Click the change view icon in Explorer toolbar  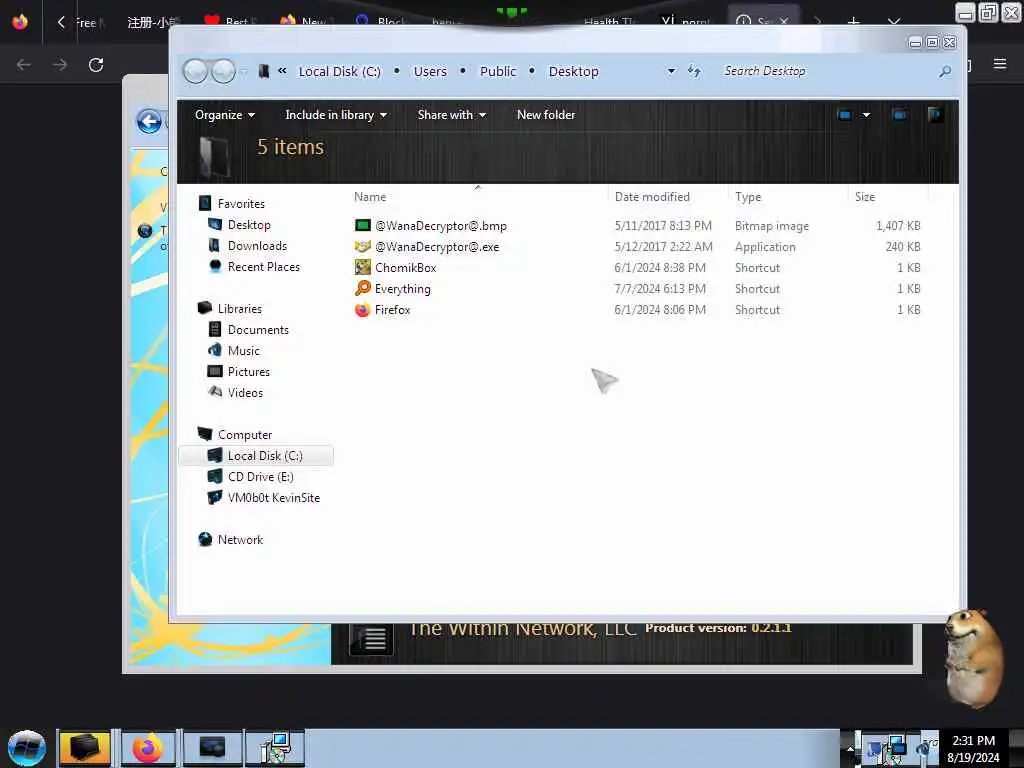coord(844,115)
